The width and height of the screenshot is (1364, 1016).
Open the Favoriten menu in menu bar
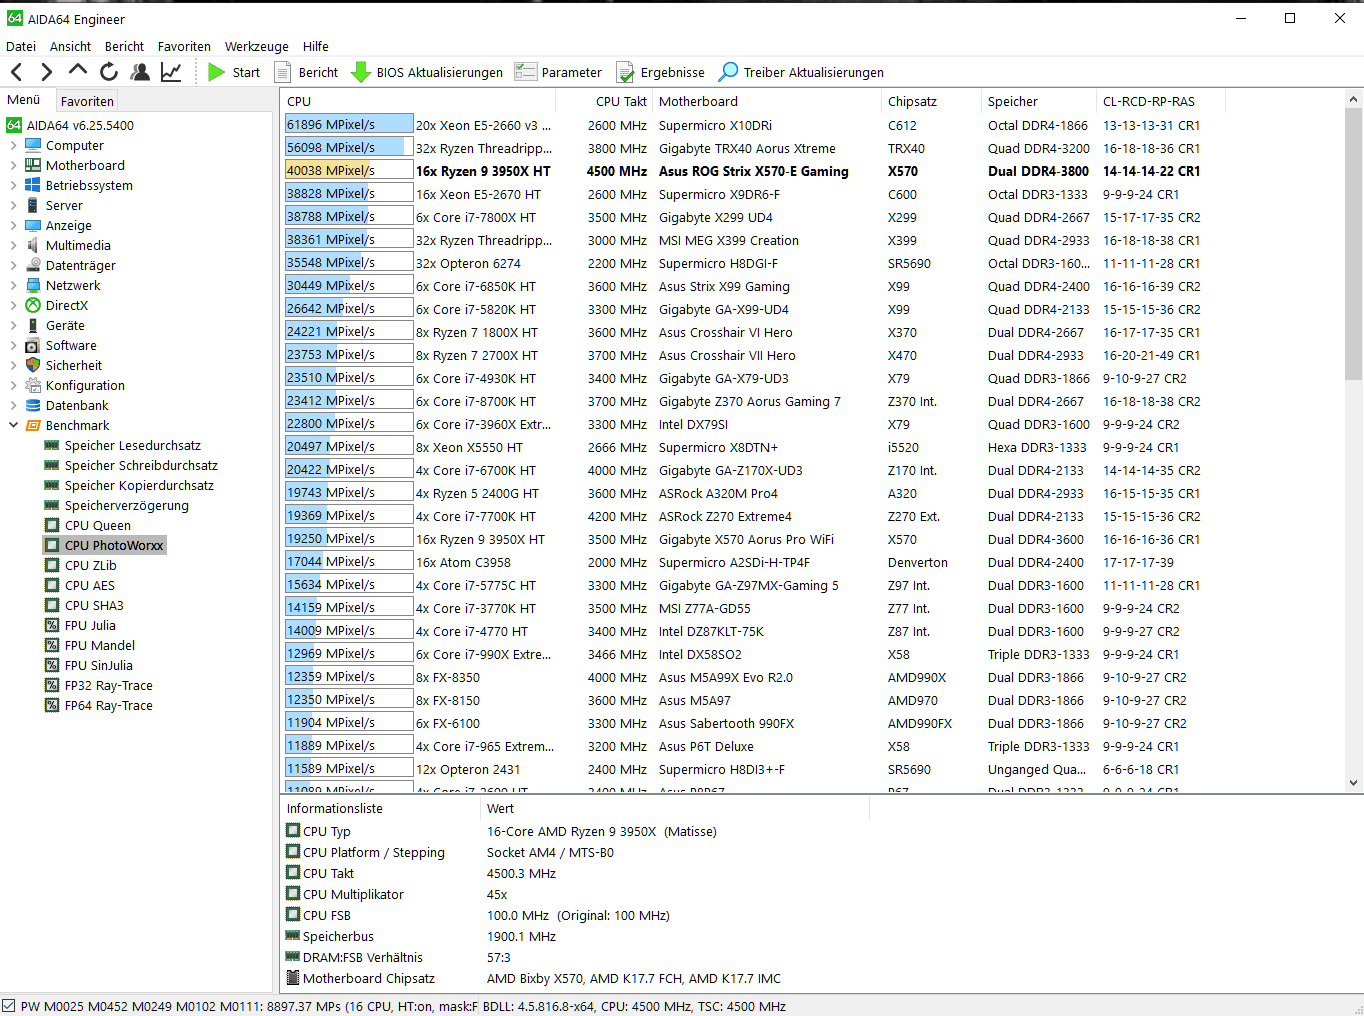tap(184, 46)
